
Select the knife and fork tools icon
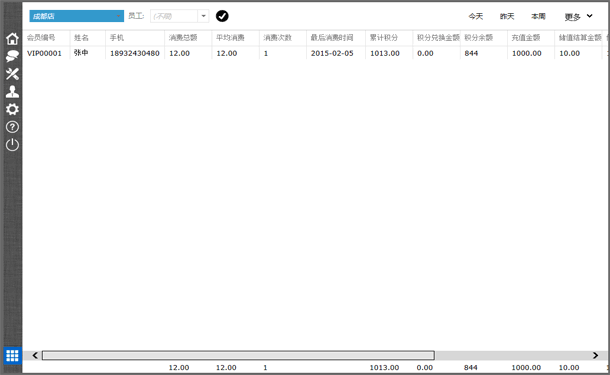12,74
